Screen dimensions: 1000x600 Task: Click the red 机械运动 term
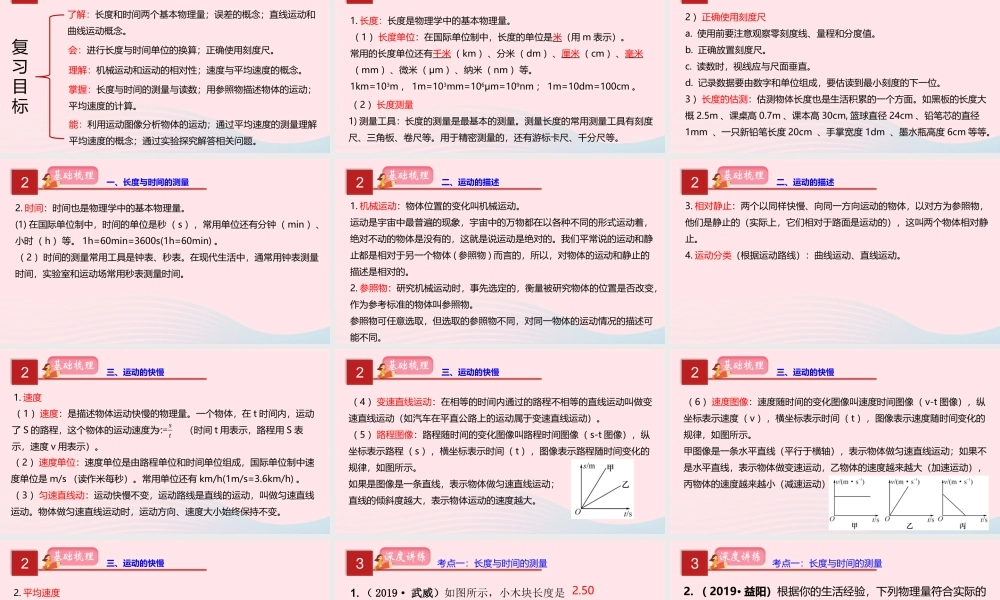[x=378, y=206]
